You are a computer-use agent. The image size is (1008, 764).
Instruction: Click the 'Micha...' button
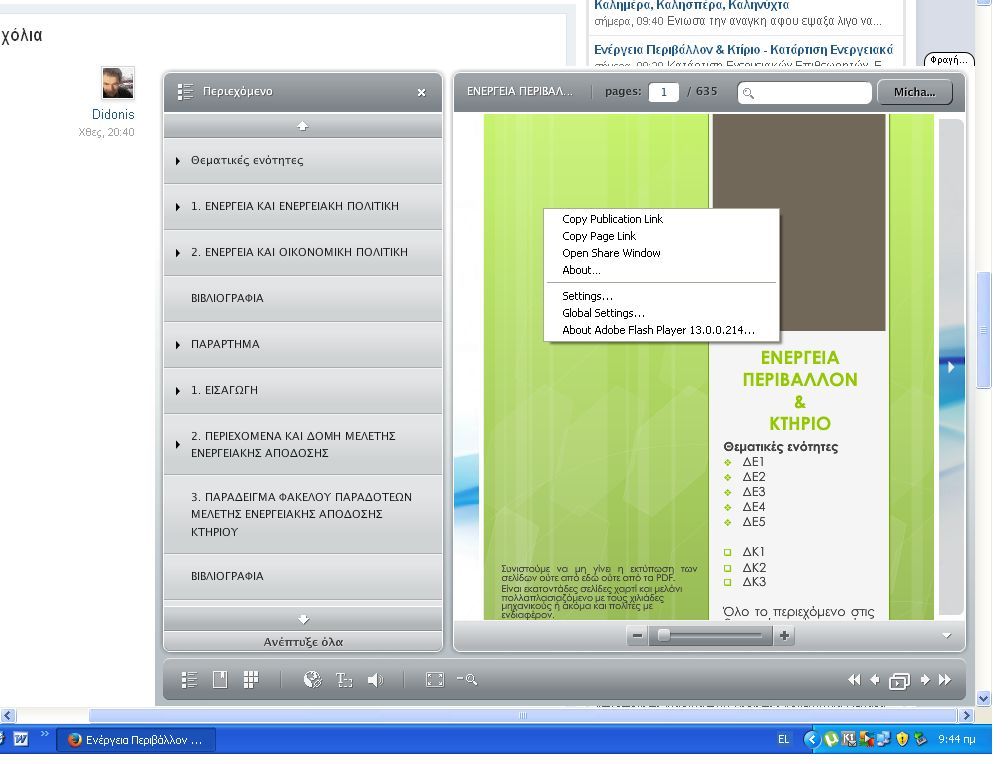coord(914,92)
